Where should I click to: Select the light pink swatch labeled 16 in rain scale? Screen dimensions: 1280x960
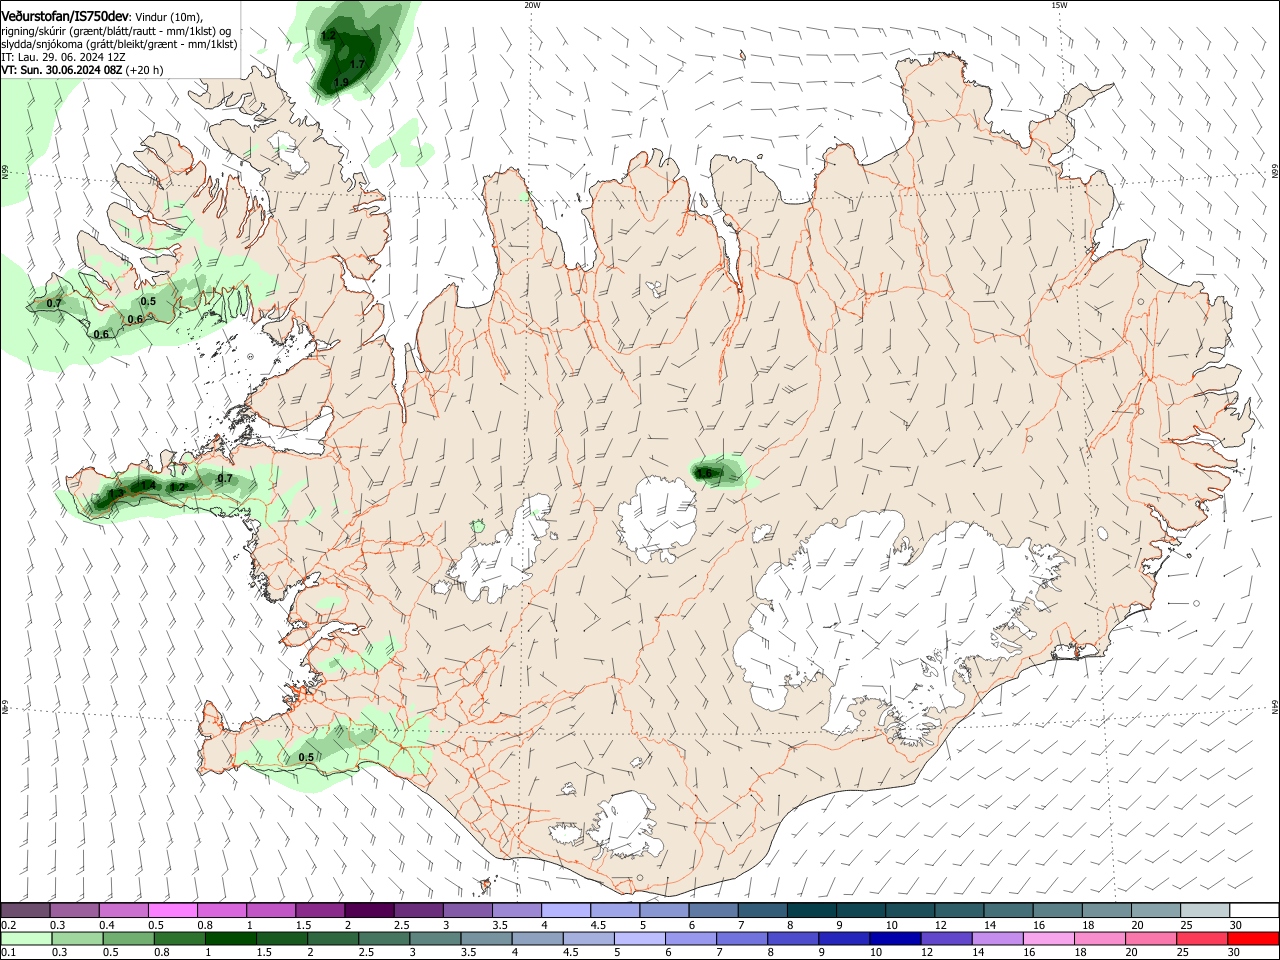pos(1049,938)
